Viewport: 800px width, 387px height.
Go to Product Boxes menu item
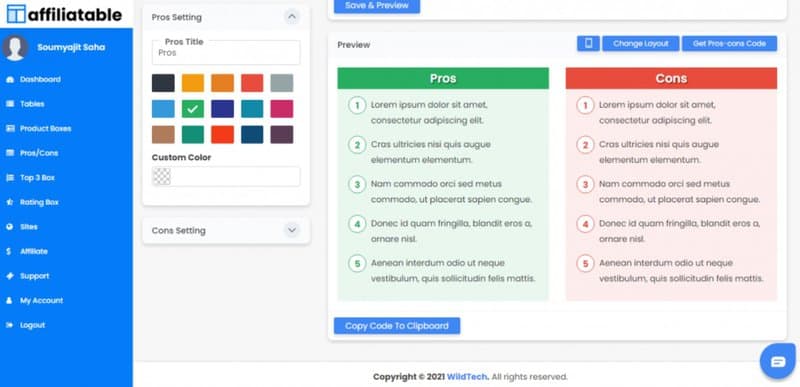pos(45,128)
